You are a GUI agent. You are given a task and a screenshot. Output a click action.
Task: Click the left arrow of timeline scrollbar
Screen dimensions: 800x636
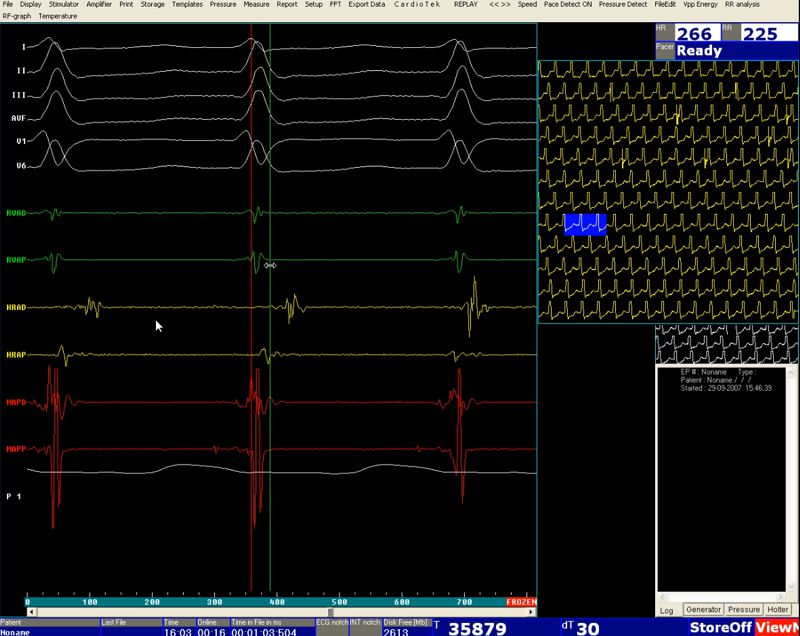pyautogui.click(x=32, y=612)
